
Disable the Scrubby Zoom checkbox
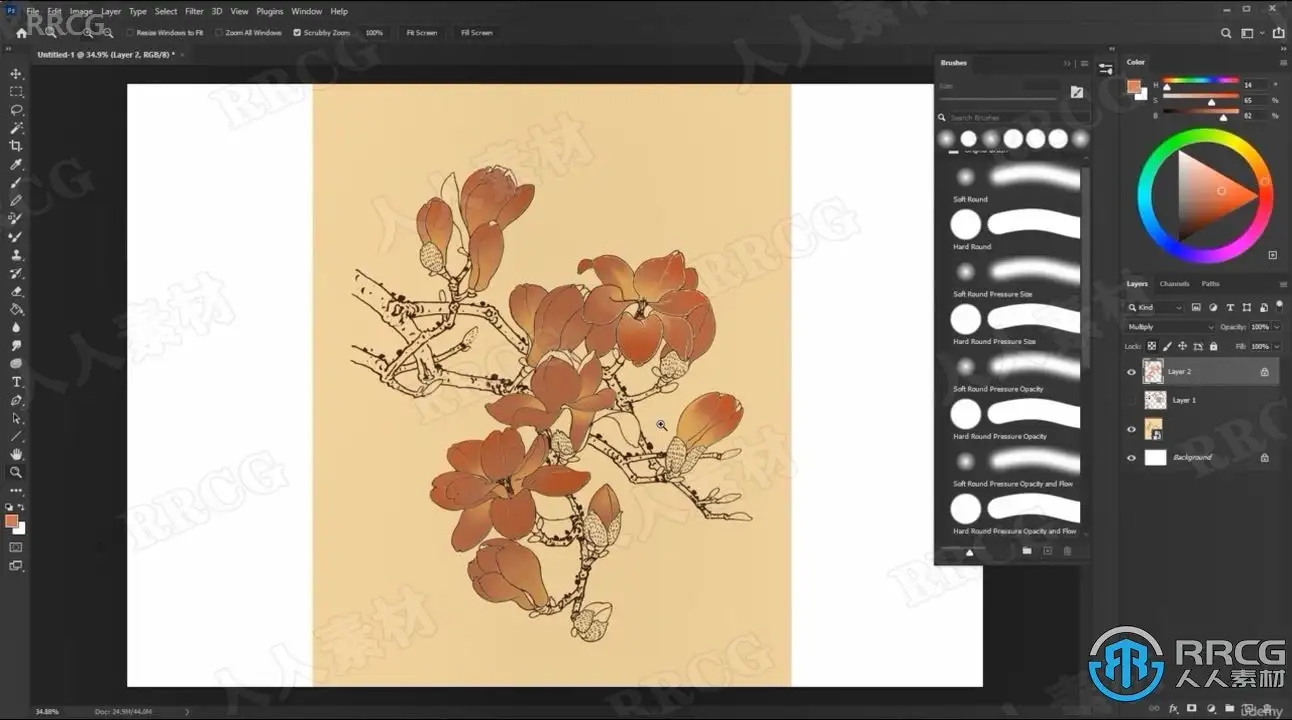(x=297, y=33)
